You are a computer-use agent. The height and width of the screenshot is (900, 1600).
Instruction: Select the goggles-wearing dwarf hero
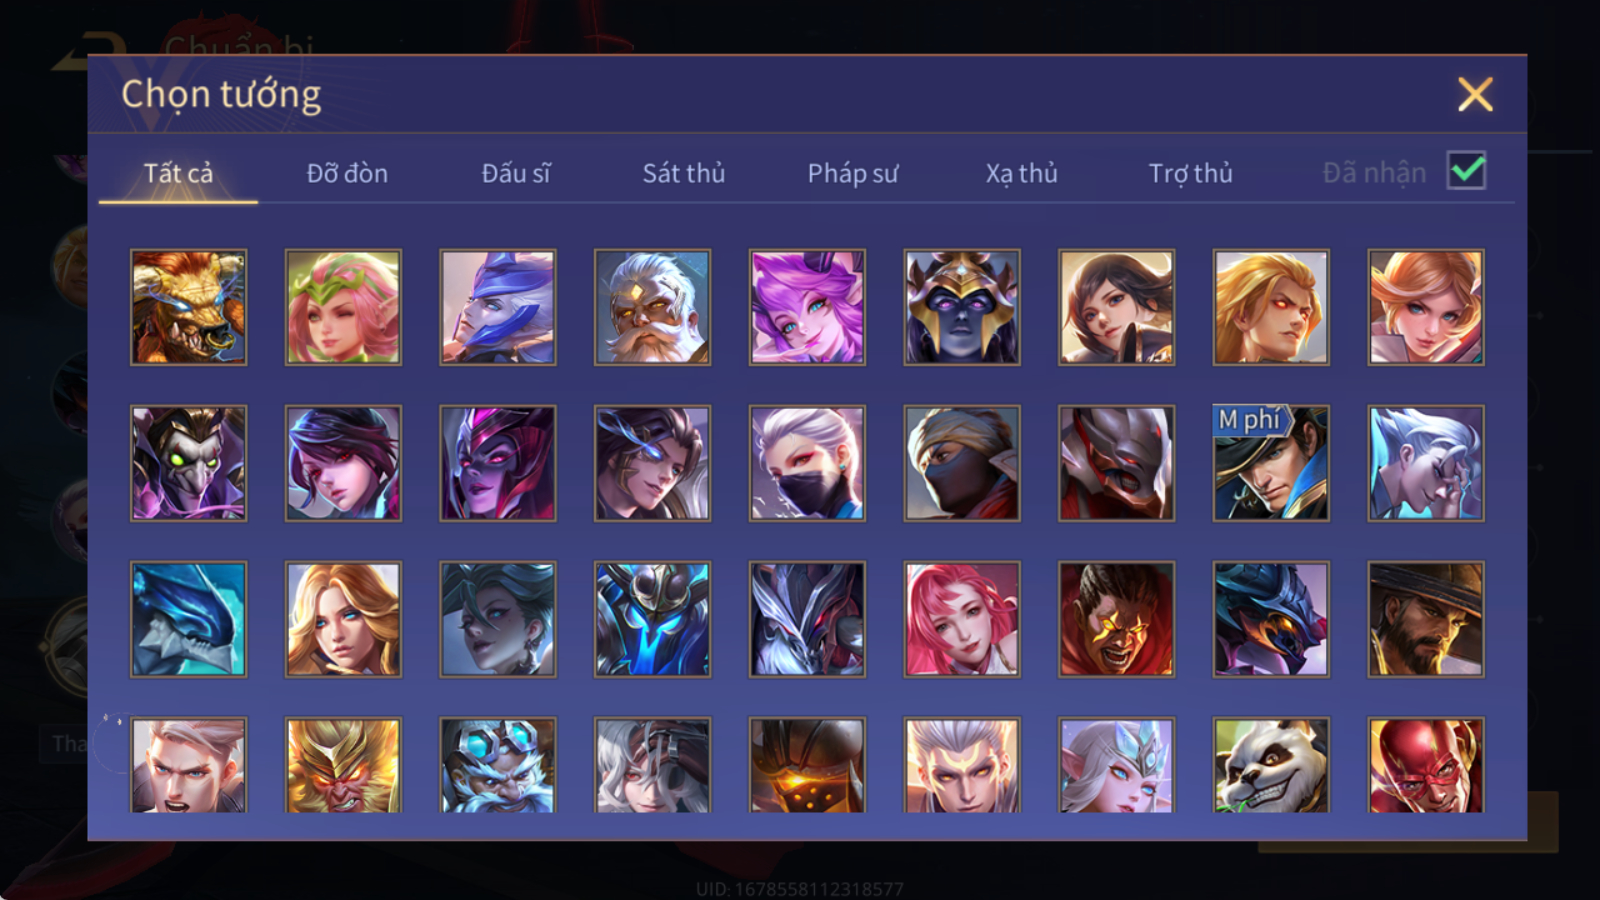click(x=498, y=765)
